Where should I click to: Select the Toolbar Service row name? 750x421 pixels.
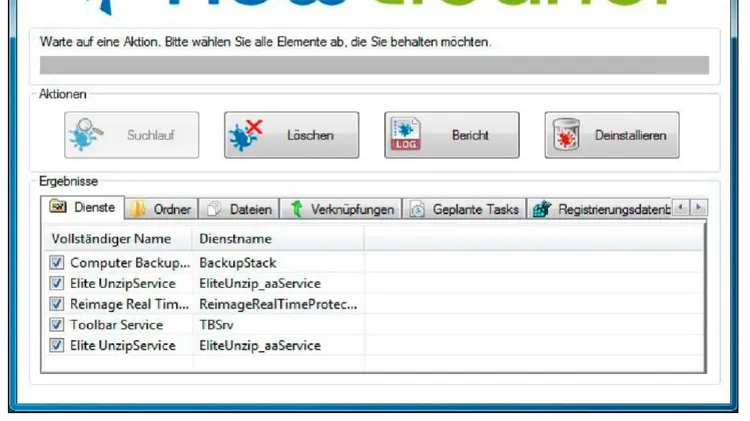coord(117,325)
